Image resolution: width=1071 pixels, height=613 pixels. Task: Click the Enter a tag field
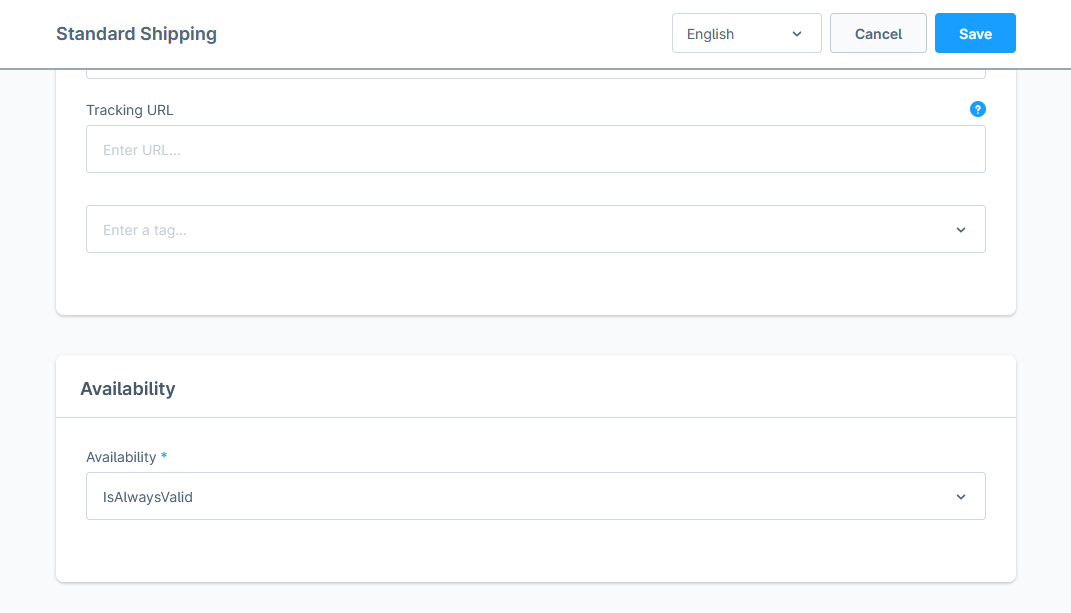click(x=536, y=229)
